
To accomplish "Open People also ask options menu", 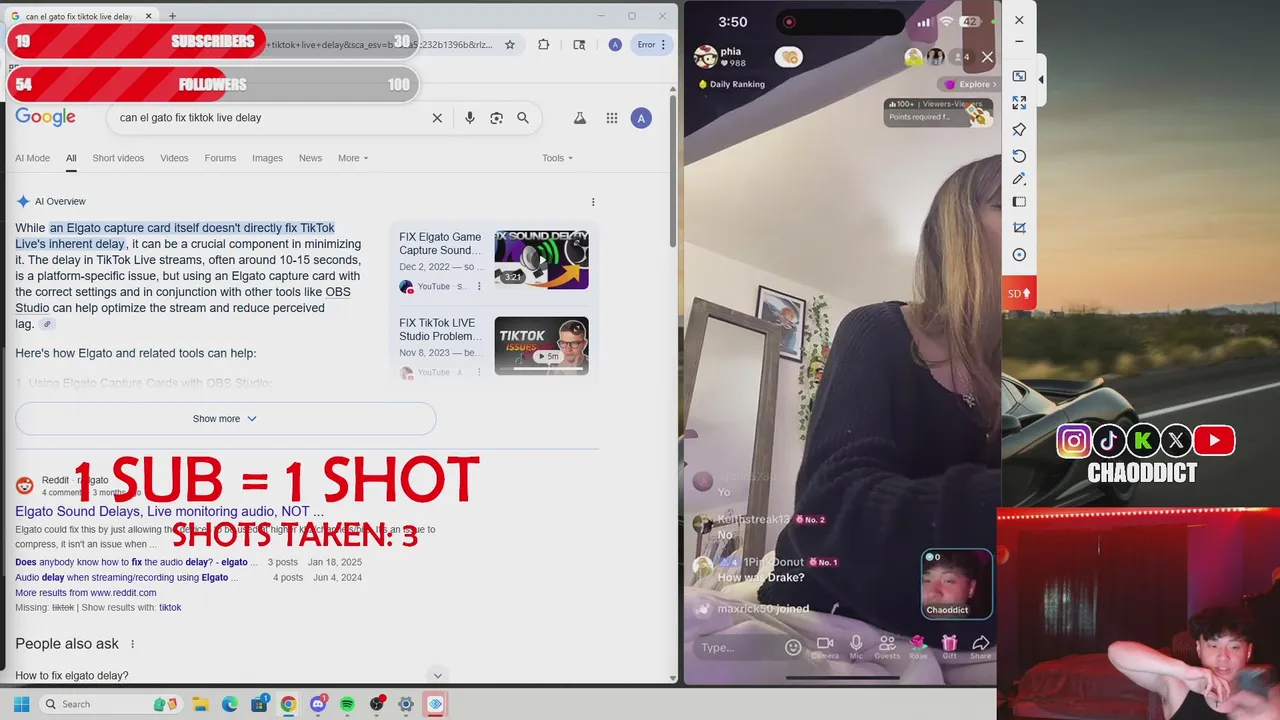I will point(132,644).
